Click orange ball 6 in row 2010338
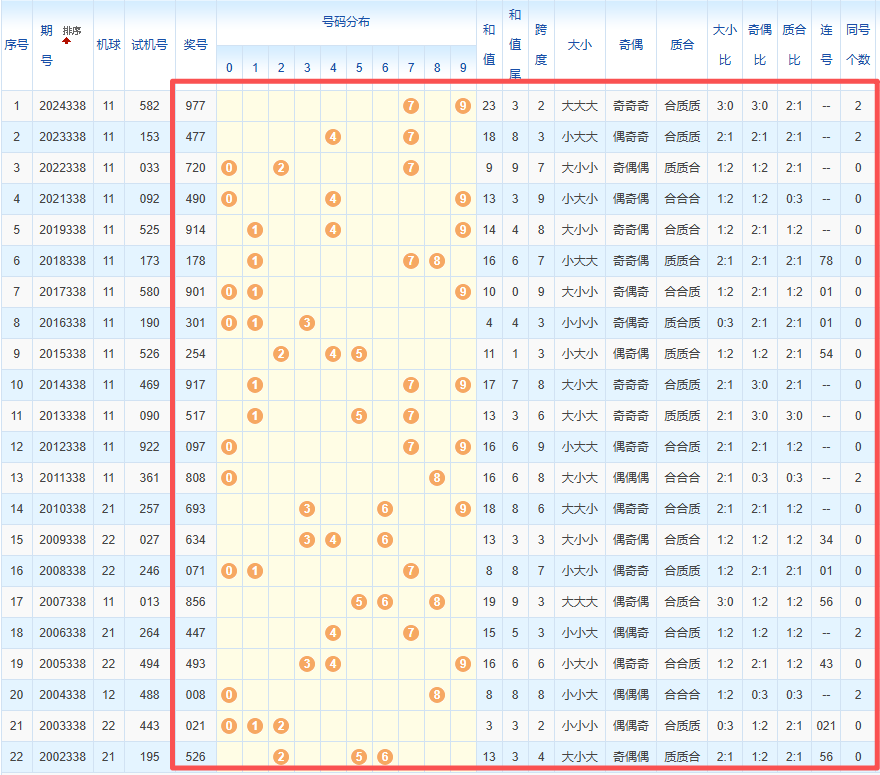The image size is (880, 775). 385,508
